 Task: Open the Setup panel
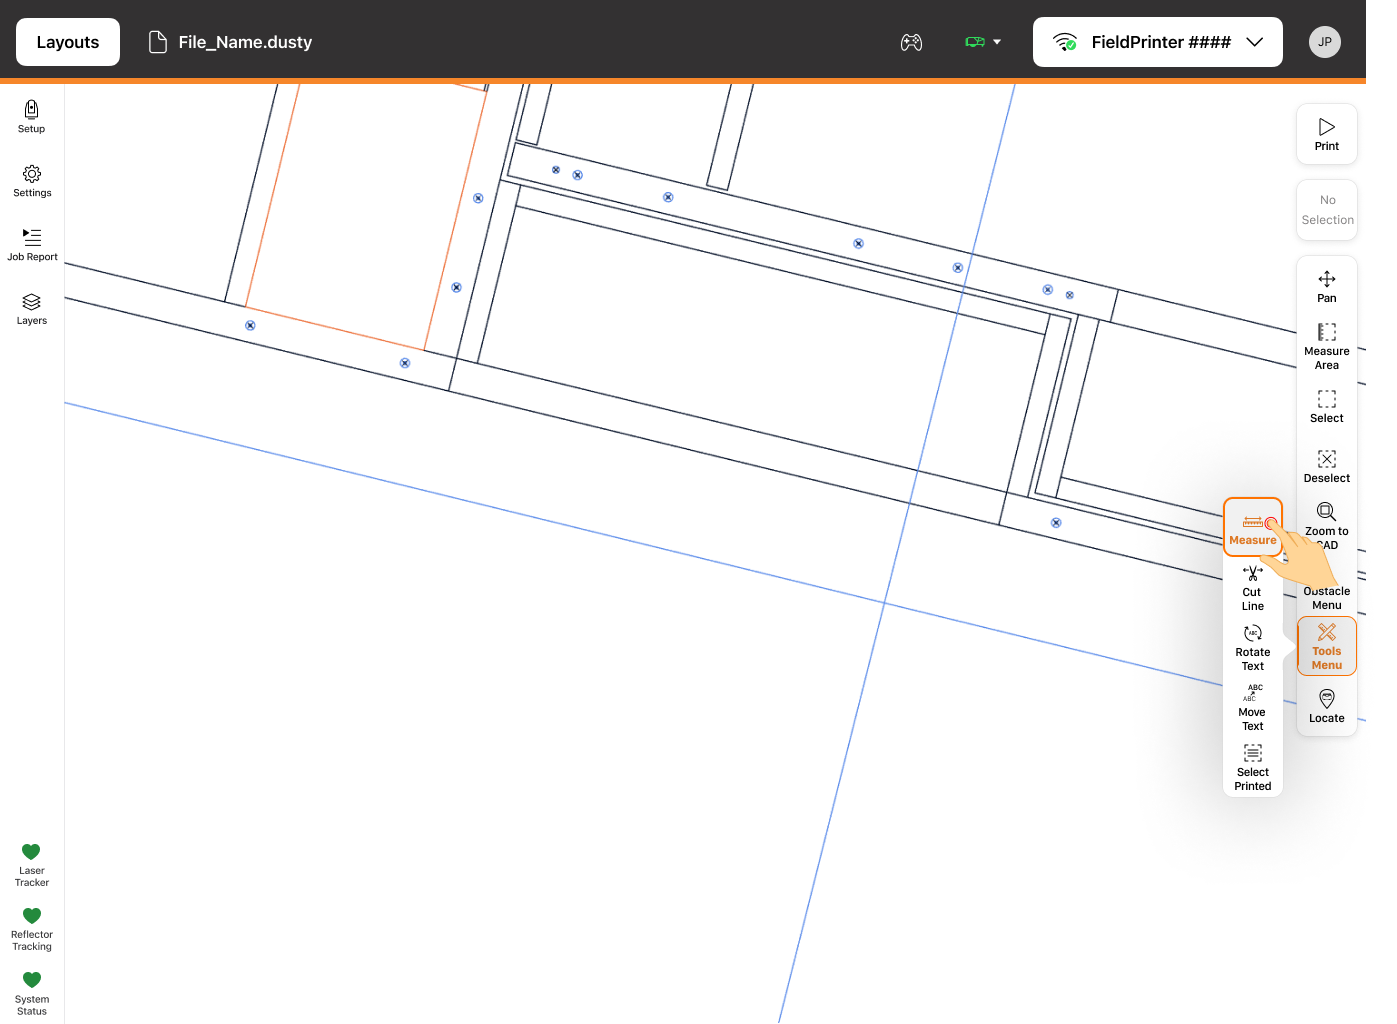(x=32, y=116)
